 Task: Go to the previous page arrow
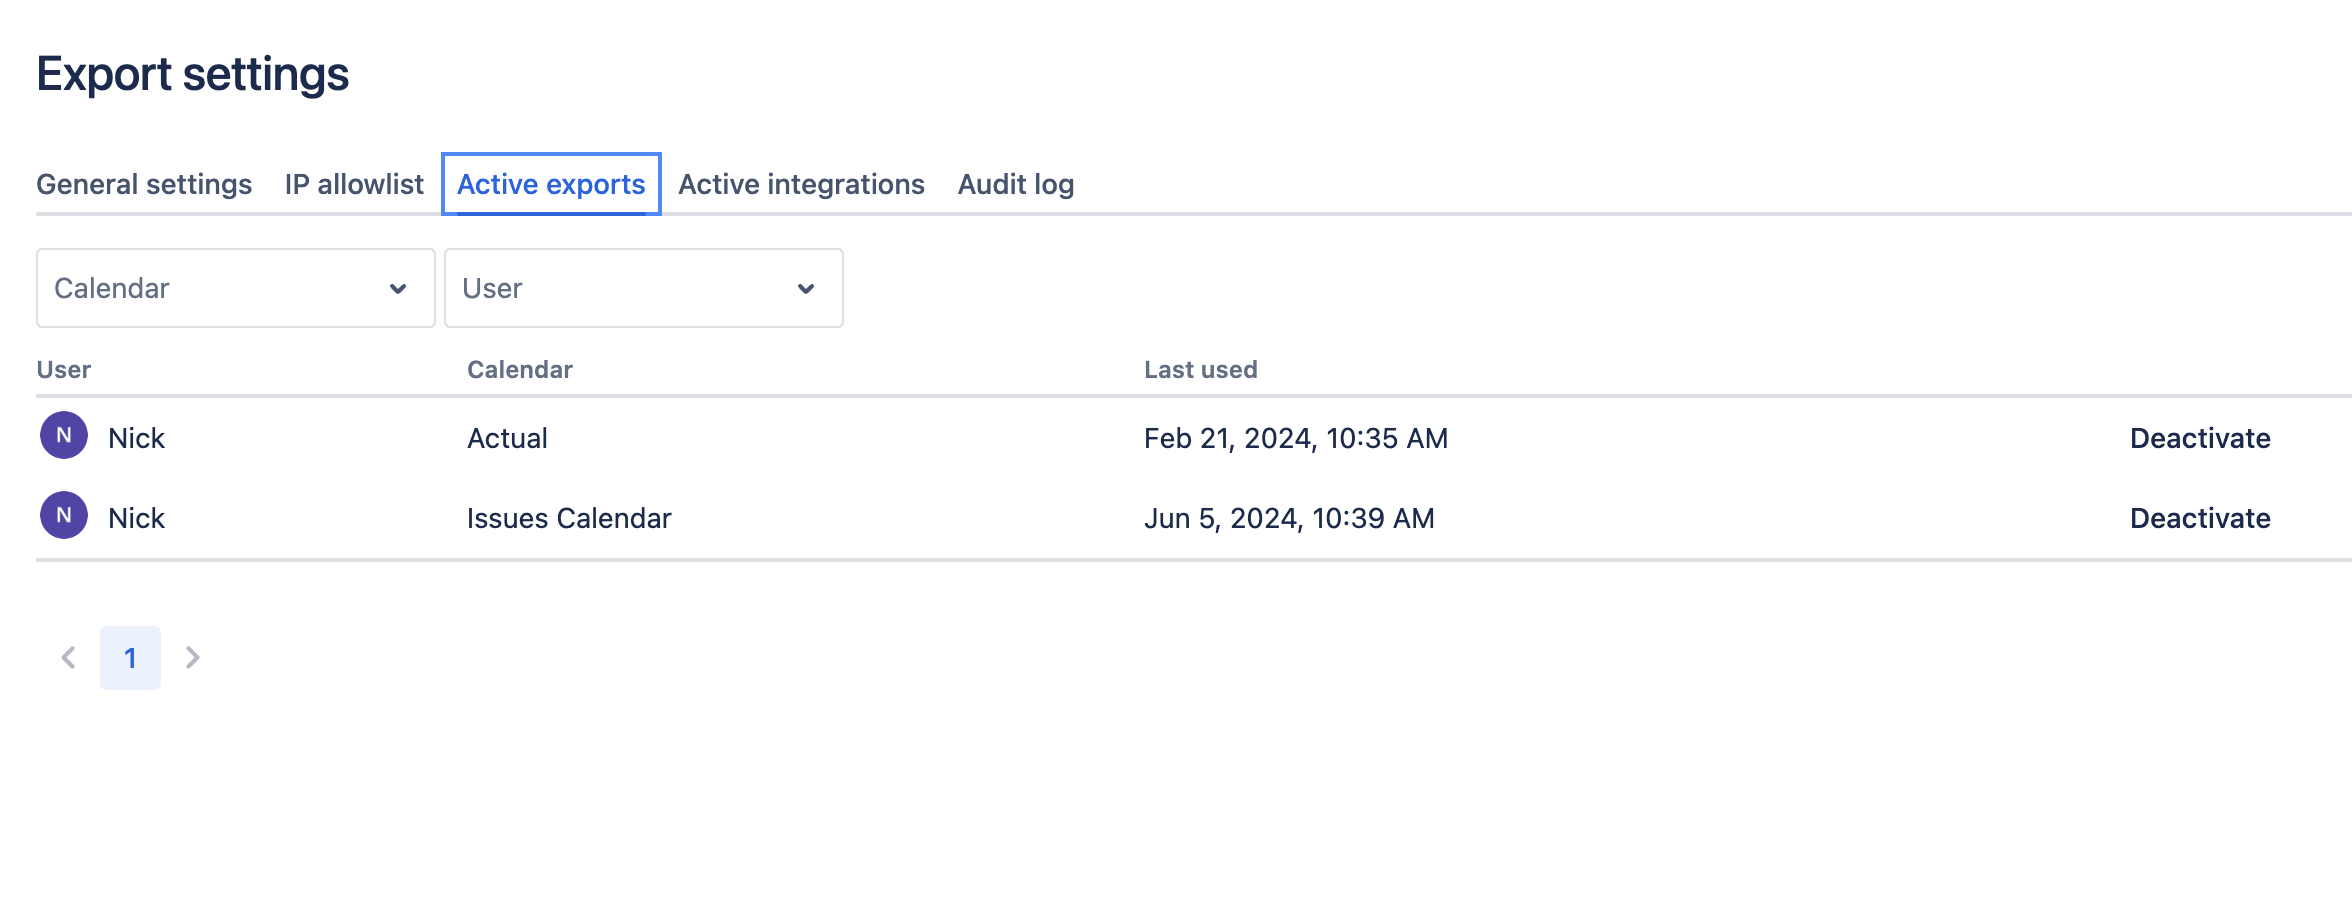coord(68,658)
